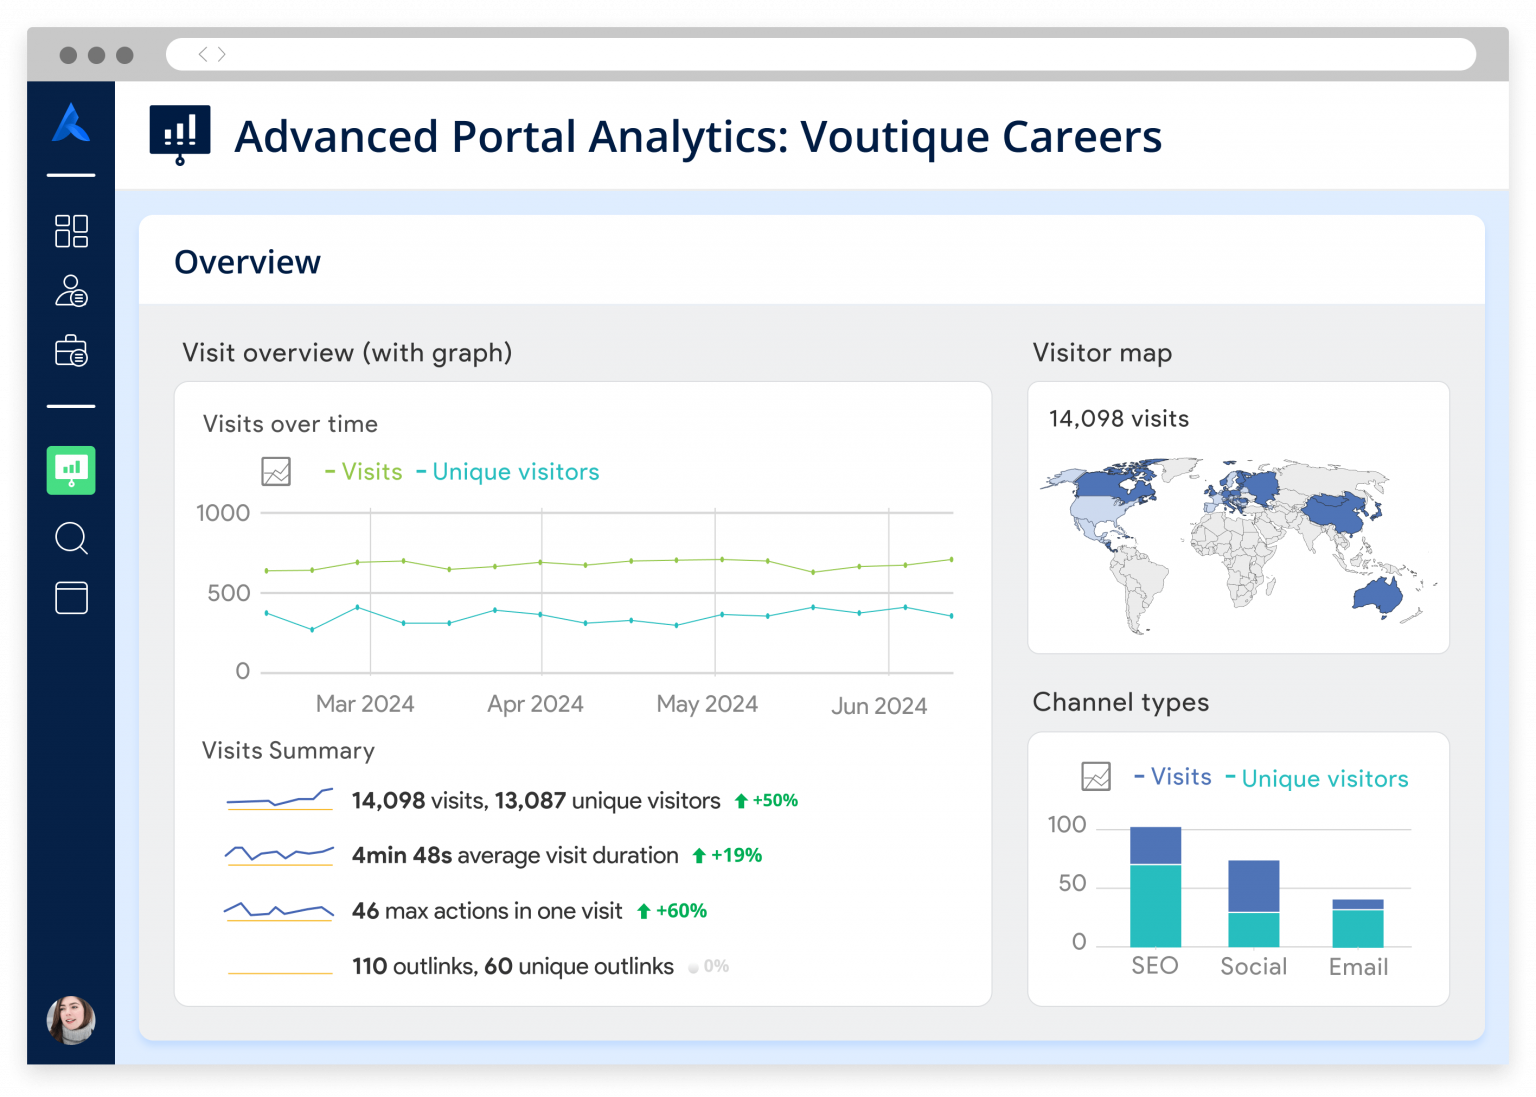Switch to the Overview section header
Screen dimensions: 1536x1097
tap(247, 261)
